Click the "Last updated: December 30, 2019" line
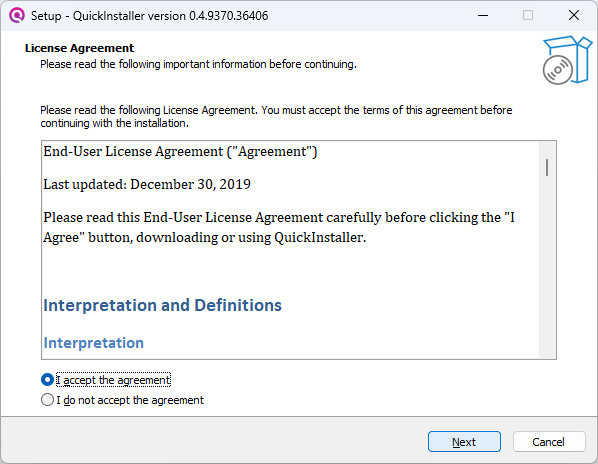Image resolution: width=598 pixels, height=464 pixels. [x=147, y=184]
